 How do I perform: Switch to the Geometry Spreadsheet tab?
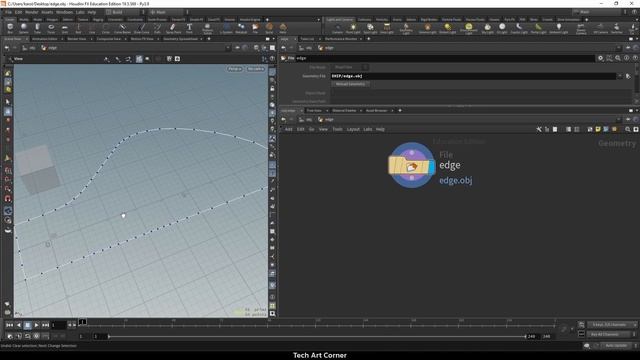tap(180, 39)
